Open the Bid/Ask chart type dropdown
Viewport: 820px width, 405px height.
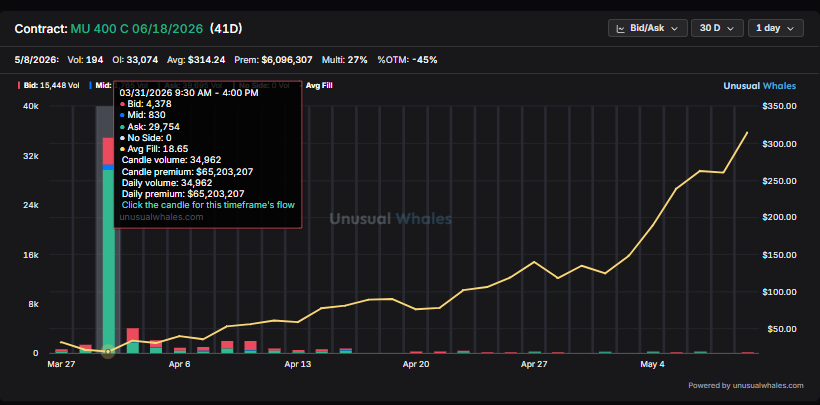pos(647,28)
